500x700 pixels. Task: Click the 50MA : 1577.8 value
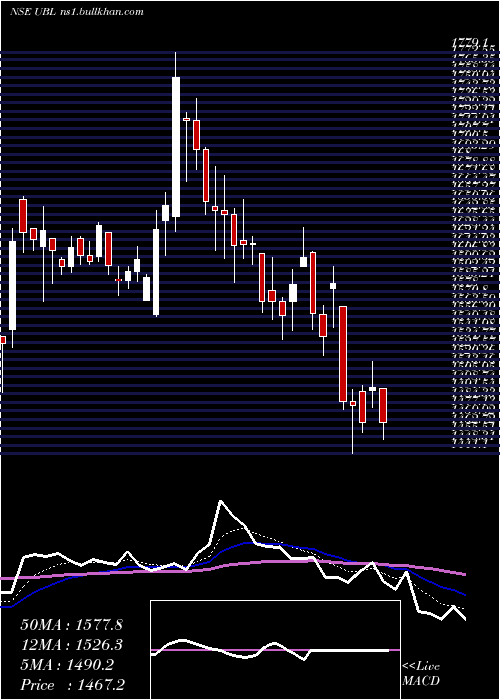[72, 625]
